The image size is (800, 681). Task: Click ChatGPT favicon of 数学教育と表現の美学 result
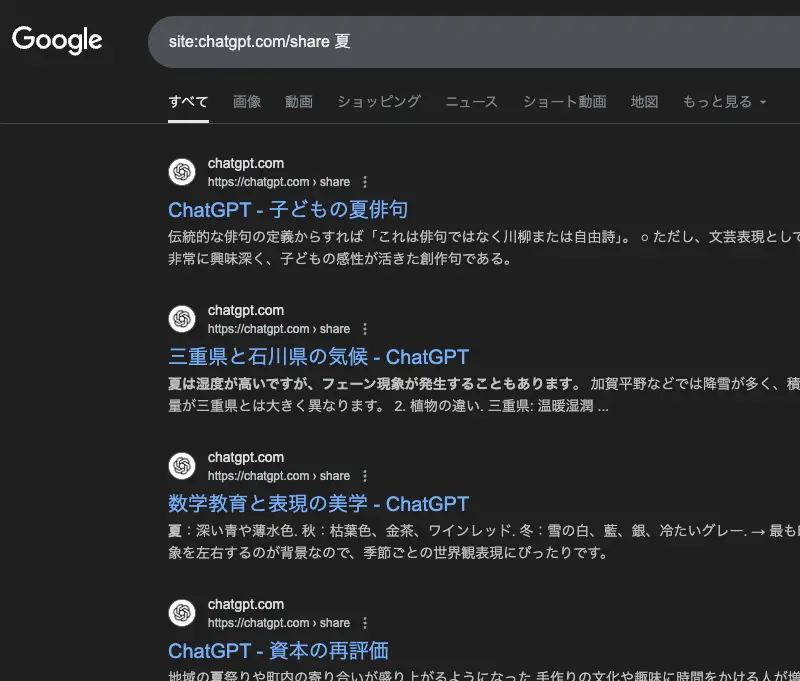(182, 466)
